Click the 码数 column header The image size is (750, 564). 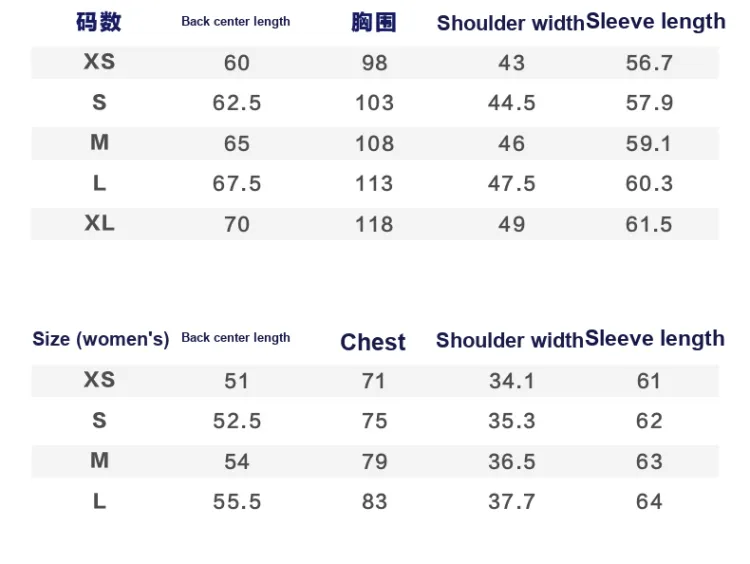[99, 22]
